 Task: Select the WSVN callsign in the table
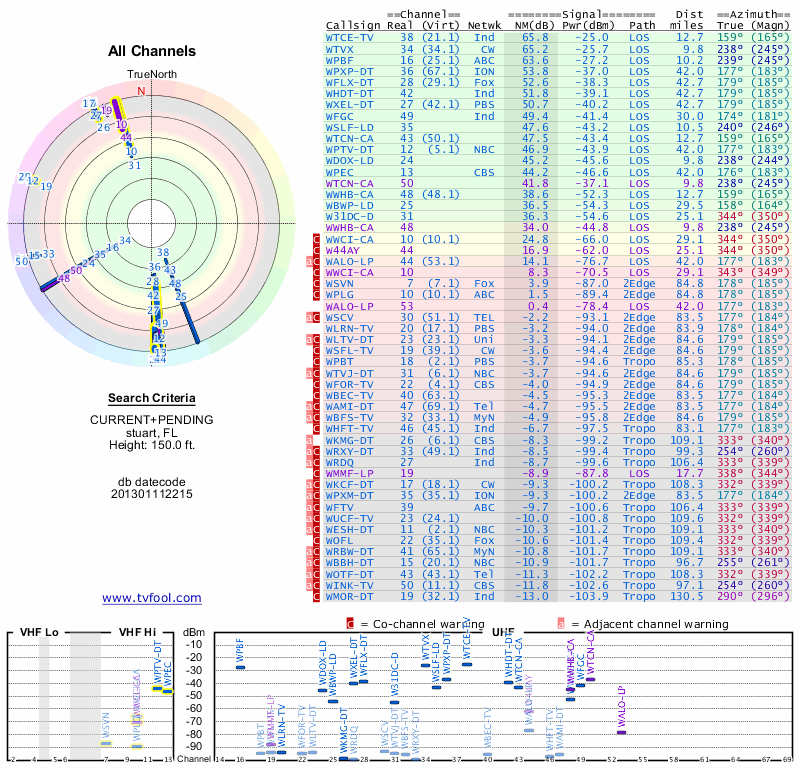tap(339, 284)
